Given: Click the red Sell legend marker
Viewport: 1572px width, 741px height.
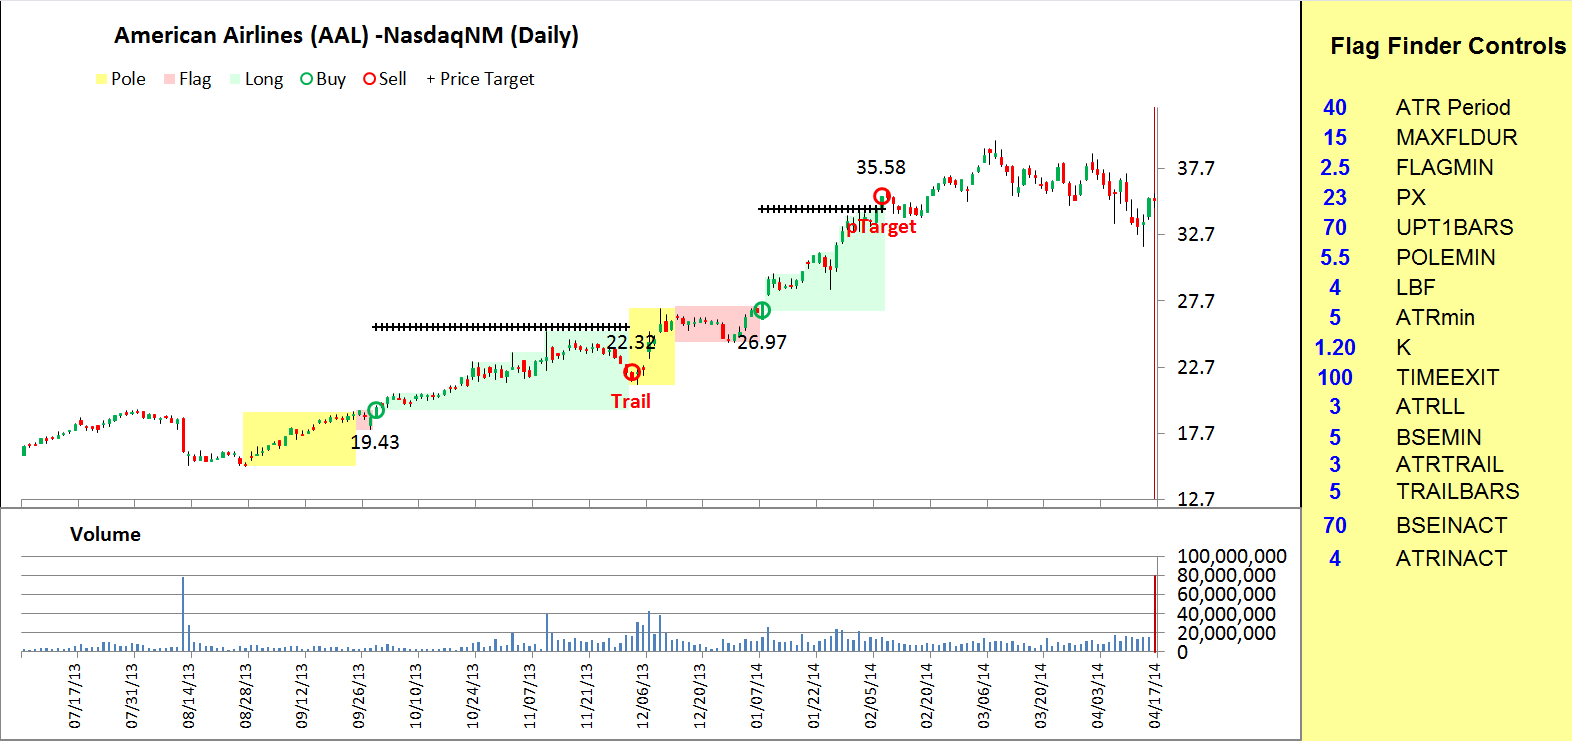Looking at the screenshot, I should point(370,79).
